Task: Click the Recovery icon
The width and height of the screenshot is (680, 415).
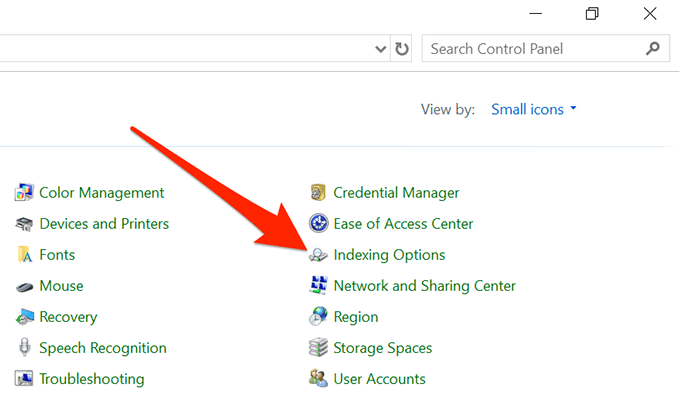Action: [x=25, y=317]
